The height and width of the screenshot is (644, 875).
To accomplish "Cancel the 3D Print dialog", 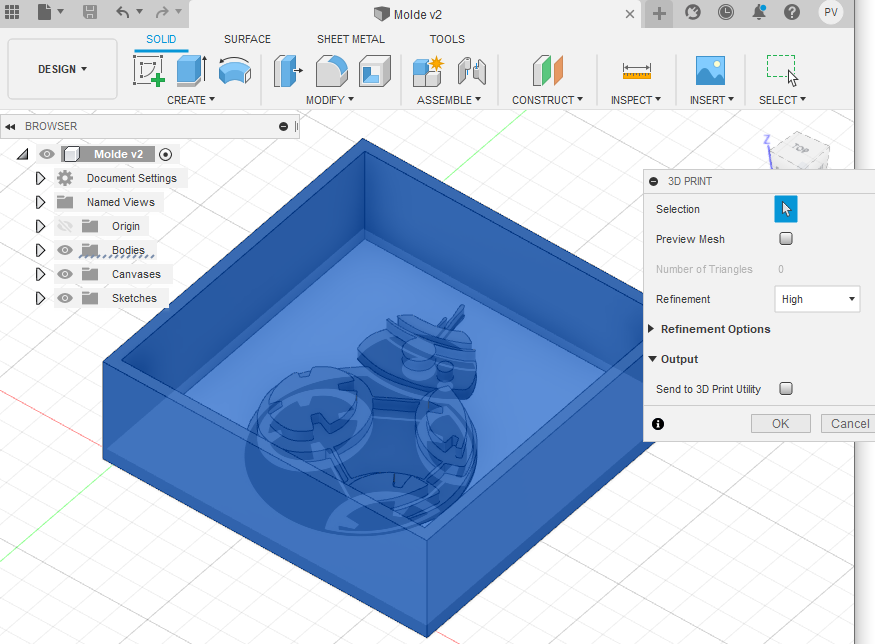I will click(849, 424).
